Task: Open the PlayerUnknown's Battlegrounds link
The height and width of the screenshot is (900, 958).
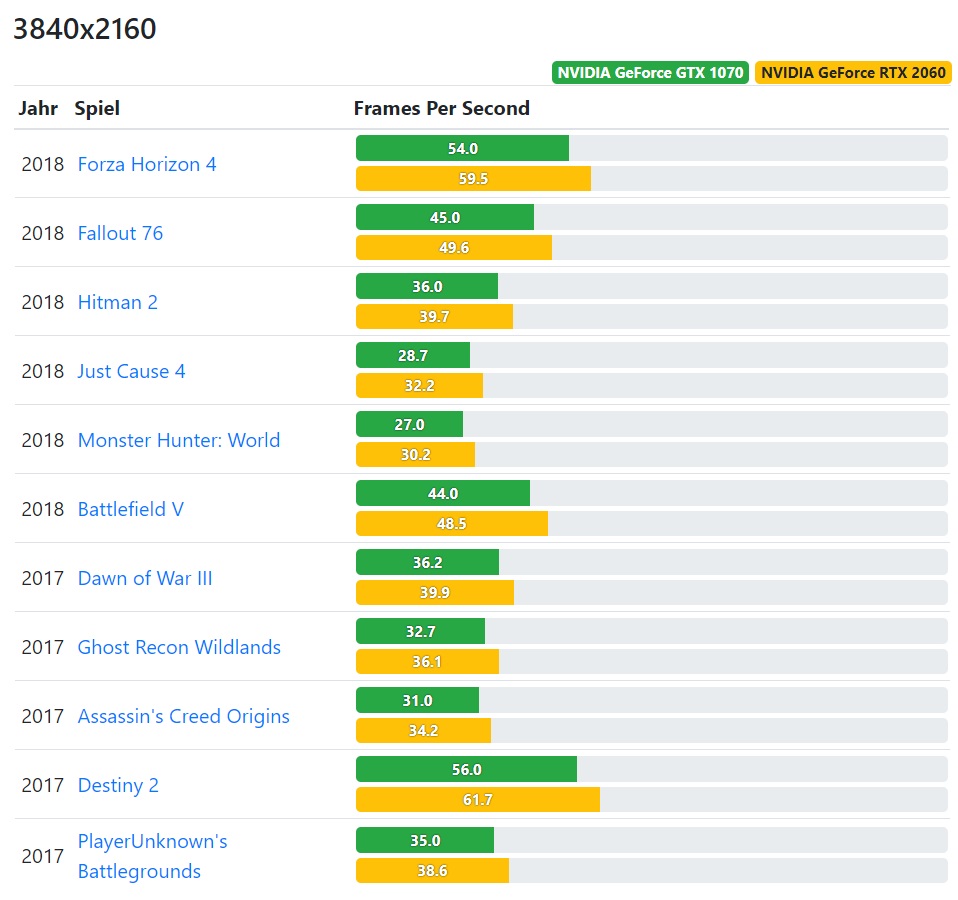Action: tap(153, 857)
